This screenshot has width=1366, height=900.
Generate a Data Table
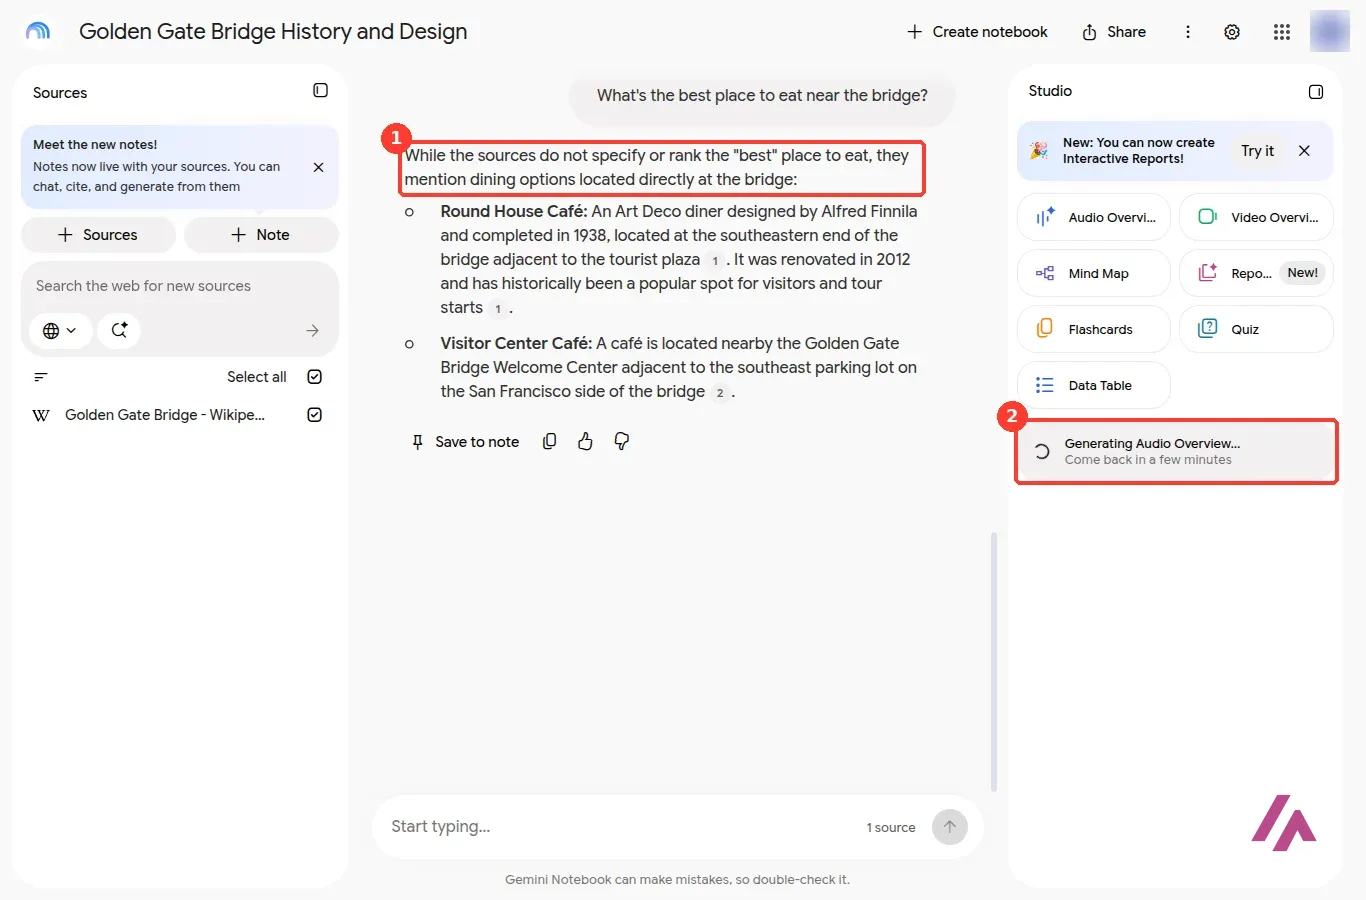pyautogui.click(x=1094, y=385)
